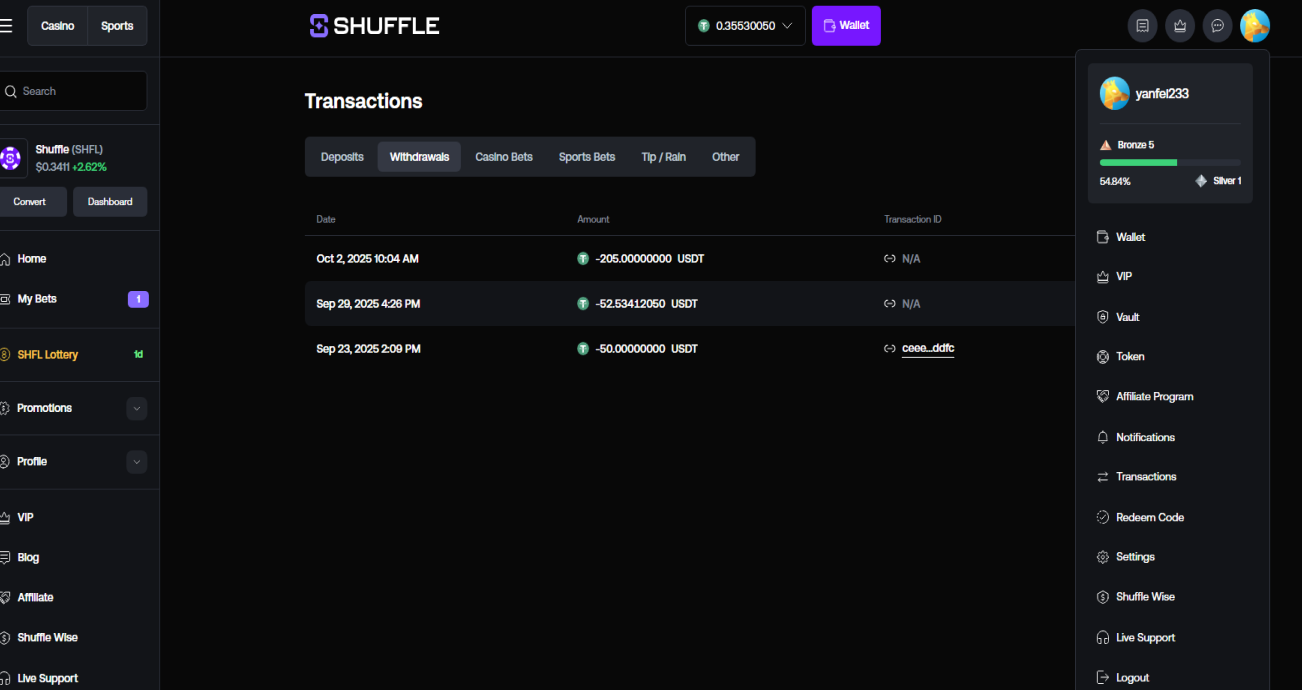1302x690 pixels.
Task: Click the purple Wallet button
Action: pos(846,26)
